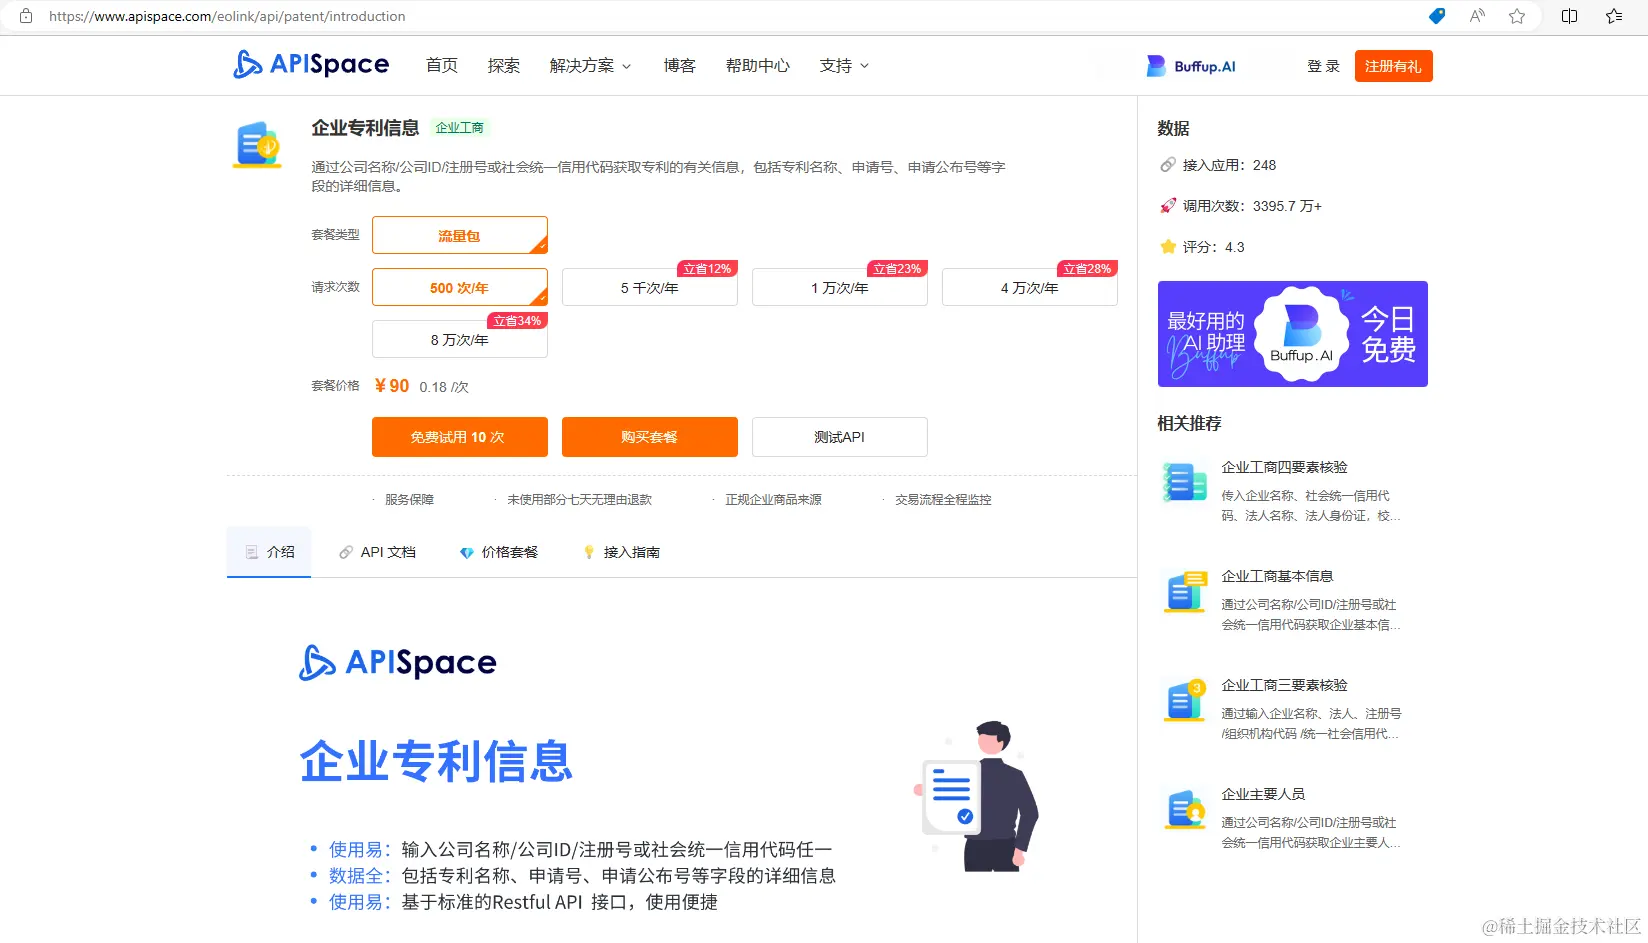Image resolution: width=1648 pixels, height=943 pixels.
Task: Click the site lock icon beside URL
Action: (x=26, y=16)
